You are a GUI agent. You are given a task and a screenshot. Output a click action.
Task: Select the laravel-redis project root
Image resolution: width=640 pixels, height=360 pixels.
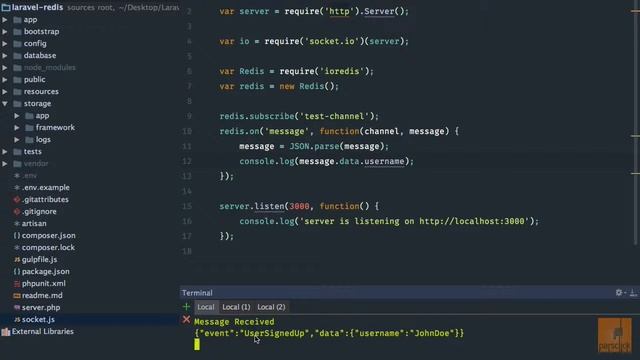(37, 7)
